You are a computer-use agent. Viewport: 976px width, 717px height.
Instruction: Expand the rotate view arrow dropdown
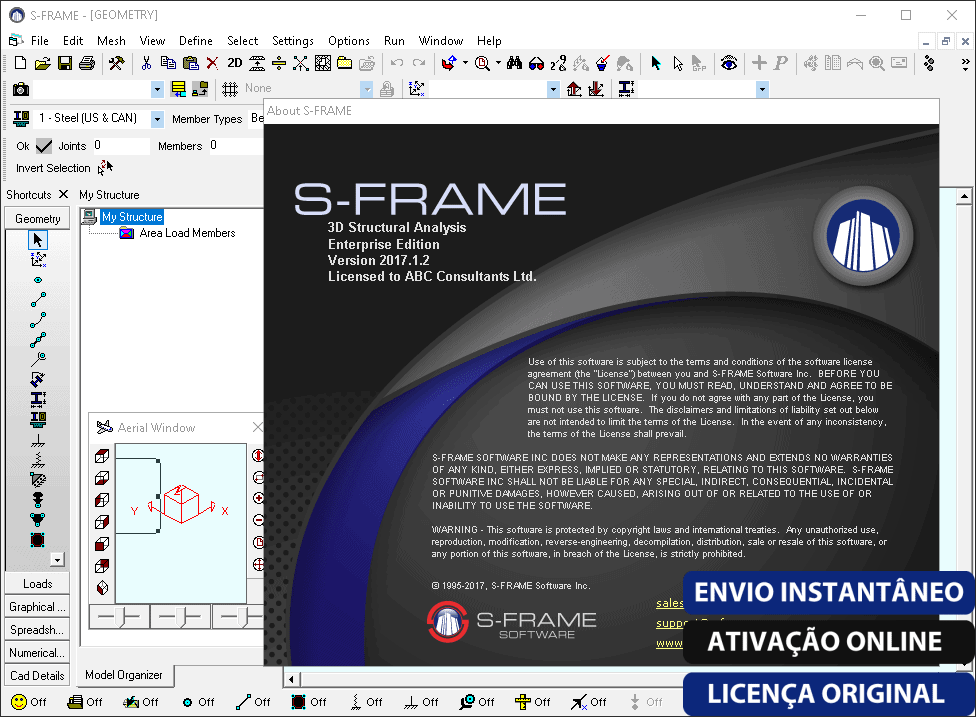[x=465, y=63]
